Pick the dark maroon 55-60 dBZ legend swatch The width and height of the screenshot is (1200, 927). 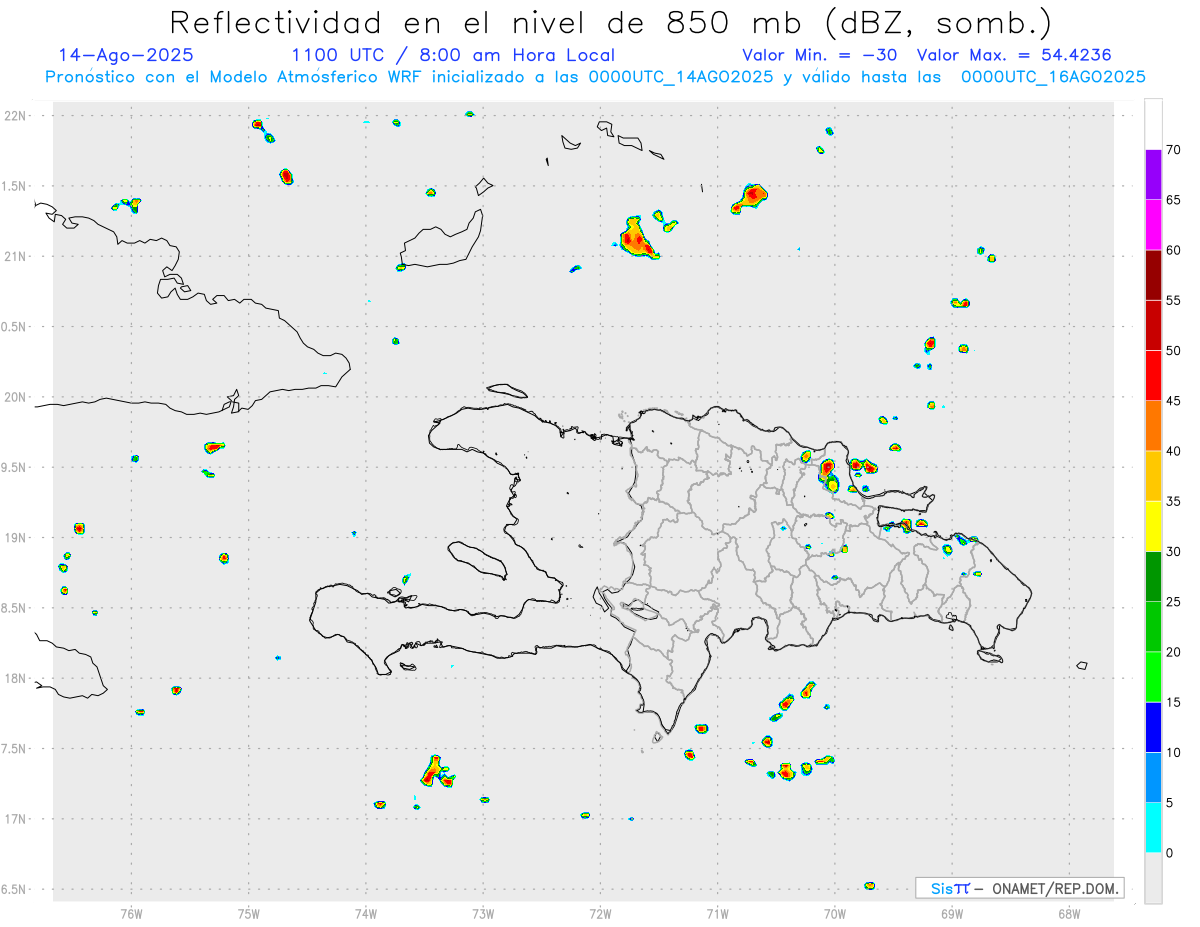[1153, 275]
